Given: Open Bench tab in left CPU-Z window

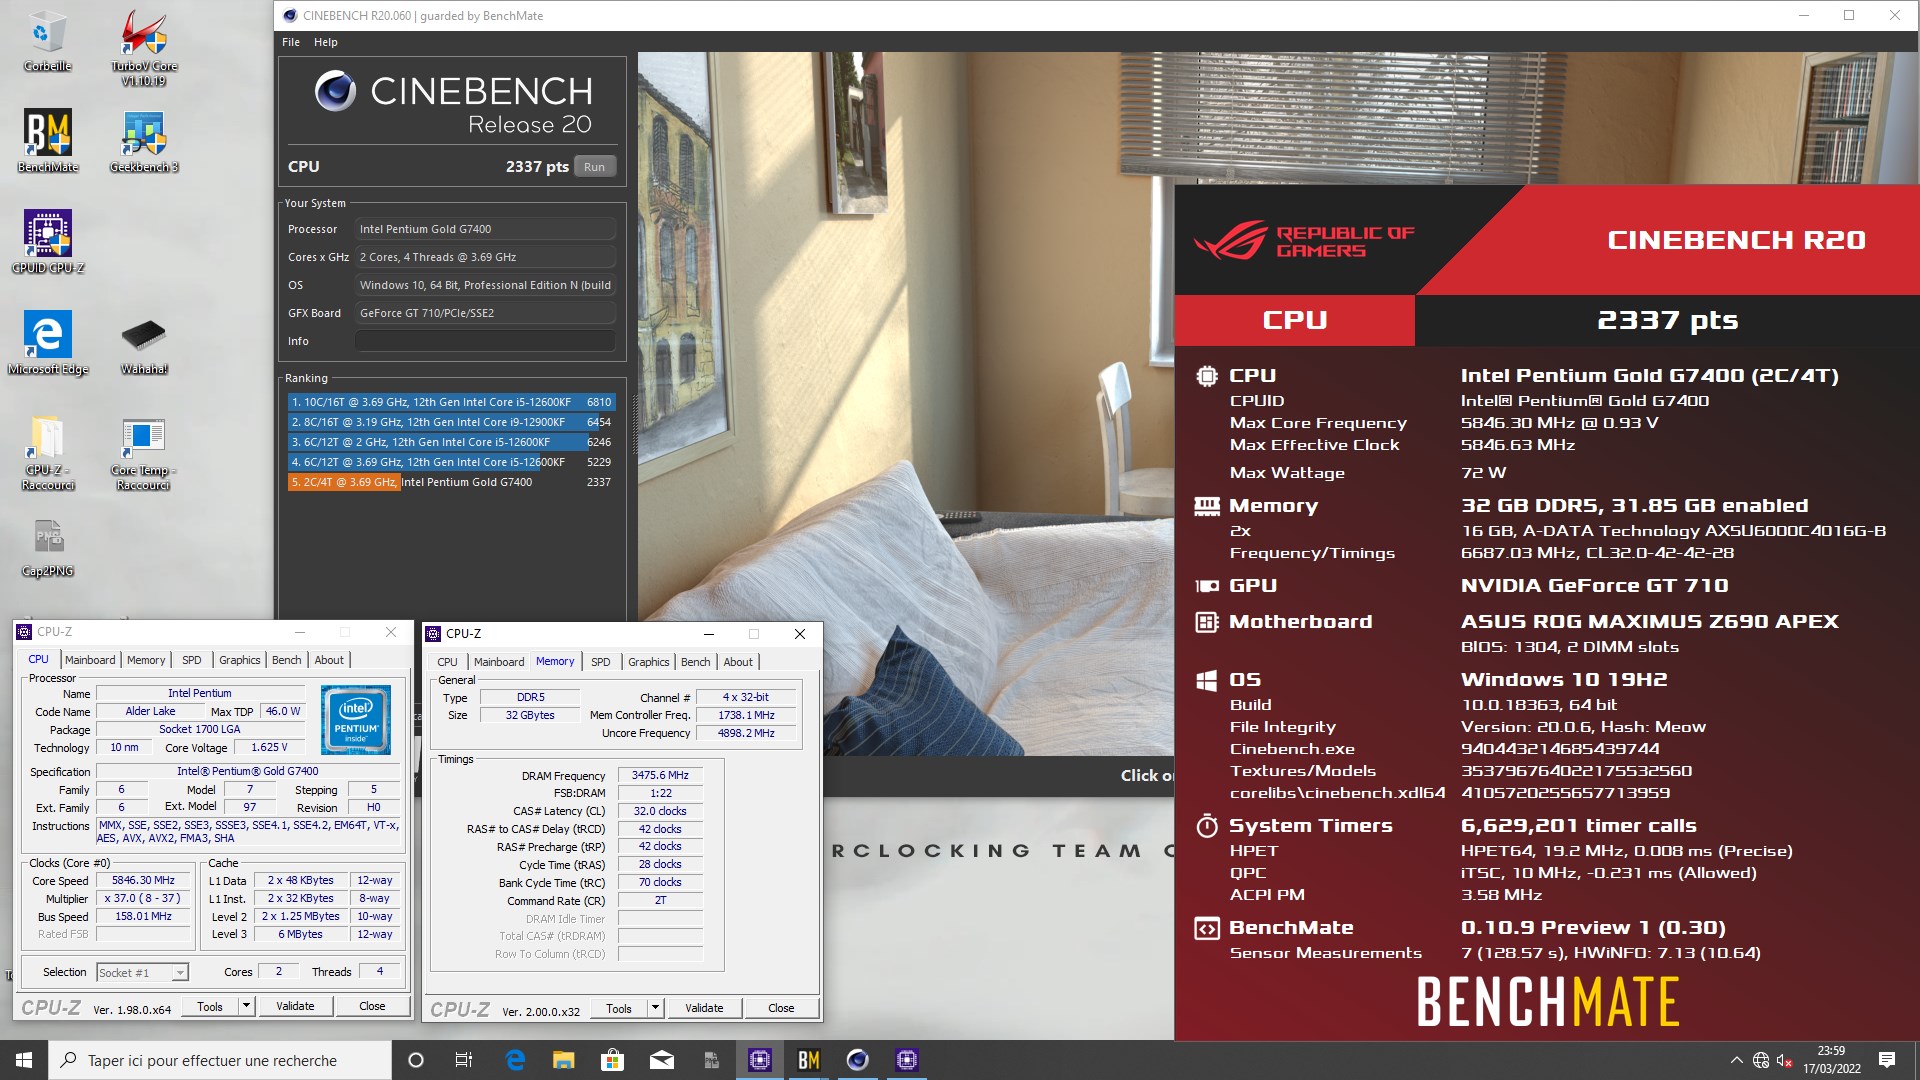Looking at the screenshot, I should pyautogui.click(x=287, y=660).
